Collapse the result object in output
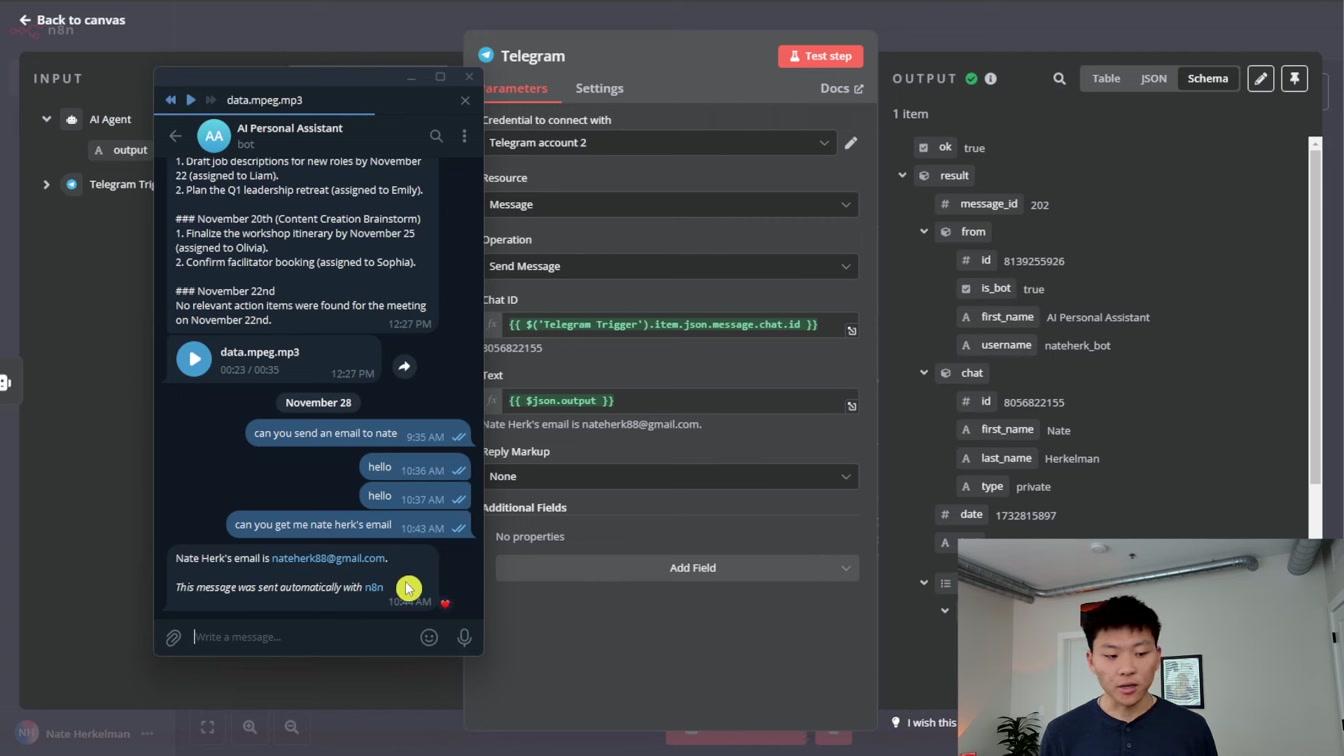Image resolution: width=1344 pixels, height=756 pixels. tap(902, 175)
